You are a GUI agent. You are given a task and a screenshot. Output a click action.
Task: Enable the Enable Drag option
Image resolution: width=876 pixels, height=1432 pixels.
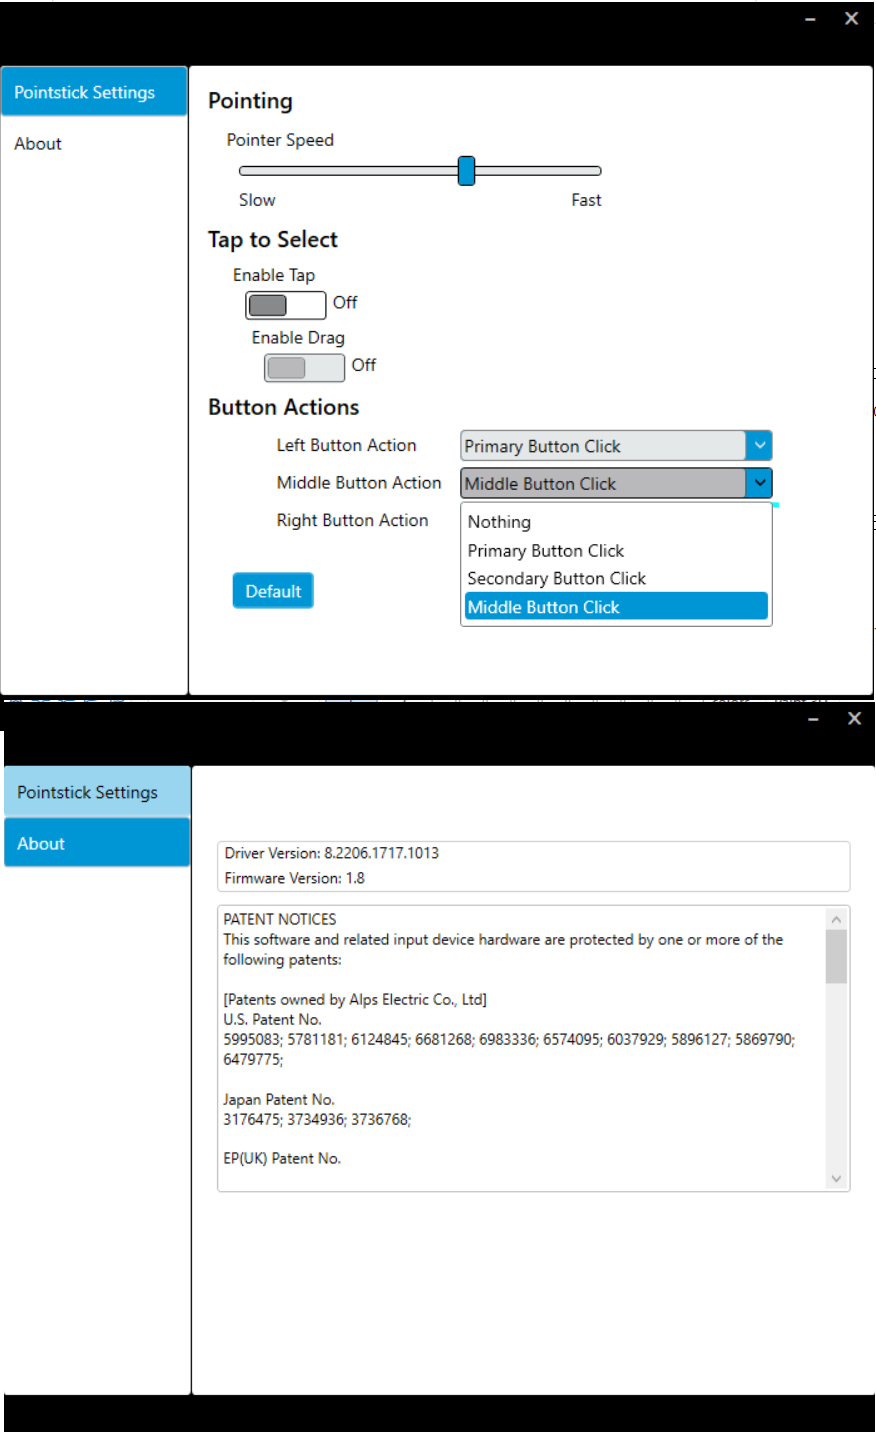[303, 366]
